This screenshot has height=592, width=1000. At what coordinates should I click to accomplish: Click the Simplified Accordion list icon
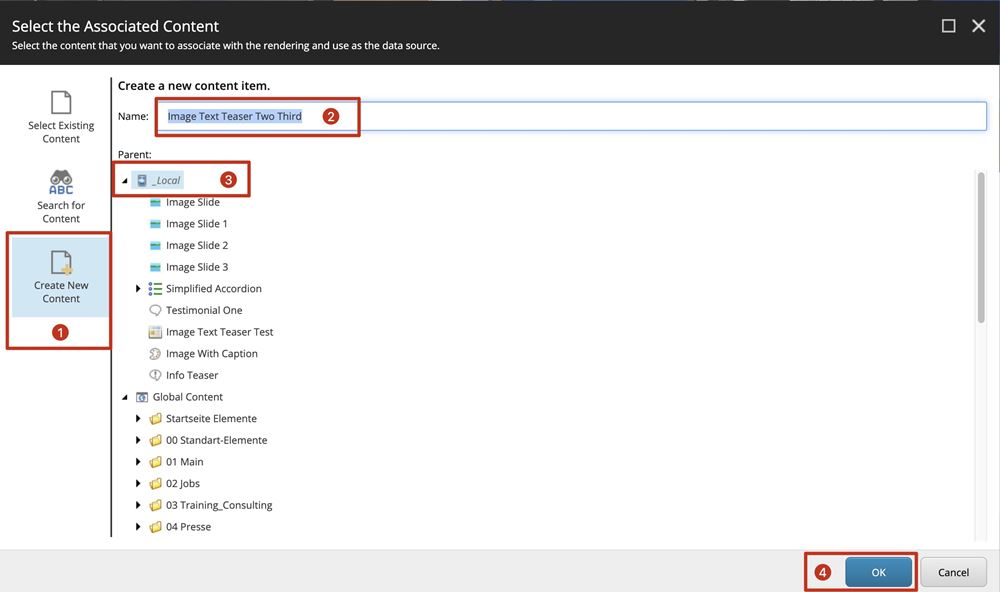[155, 289]
